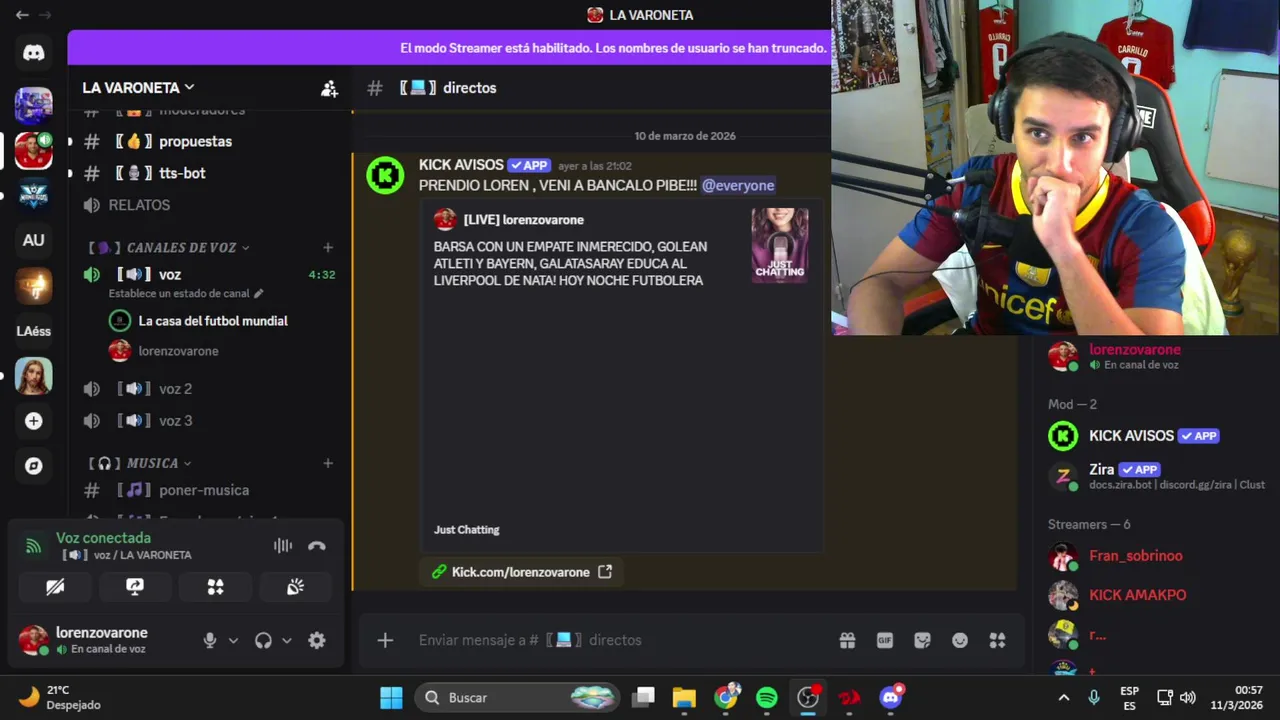Start an activity button in voice panel

tap(215, 587)
